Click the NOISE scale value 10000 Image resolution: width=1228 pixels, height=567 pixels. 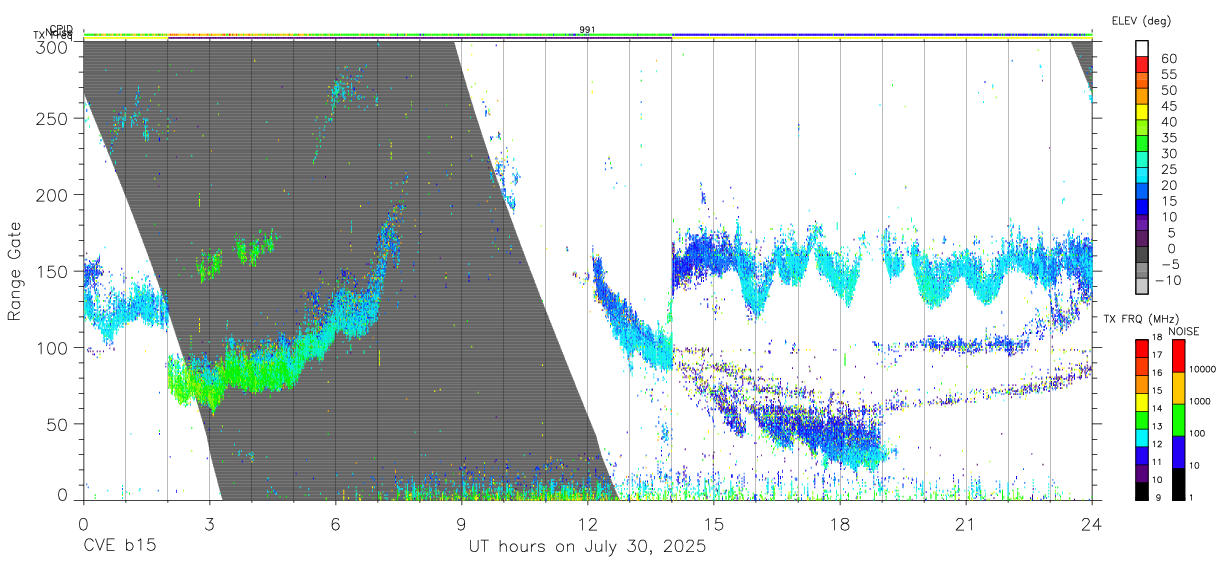[1205, 369]
